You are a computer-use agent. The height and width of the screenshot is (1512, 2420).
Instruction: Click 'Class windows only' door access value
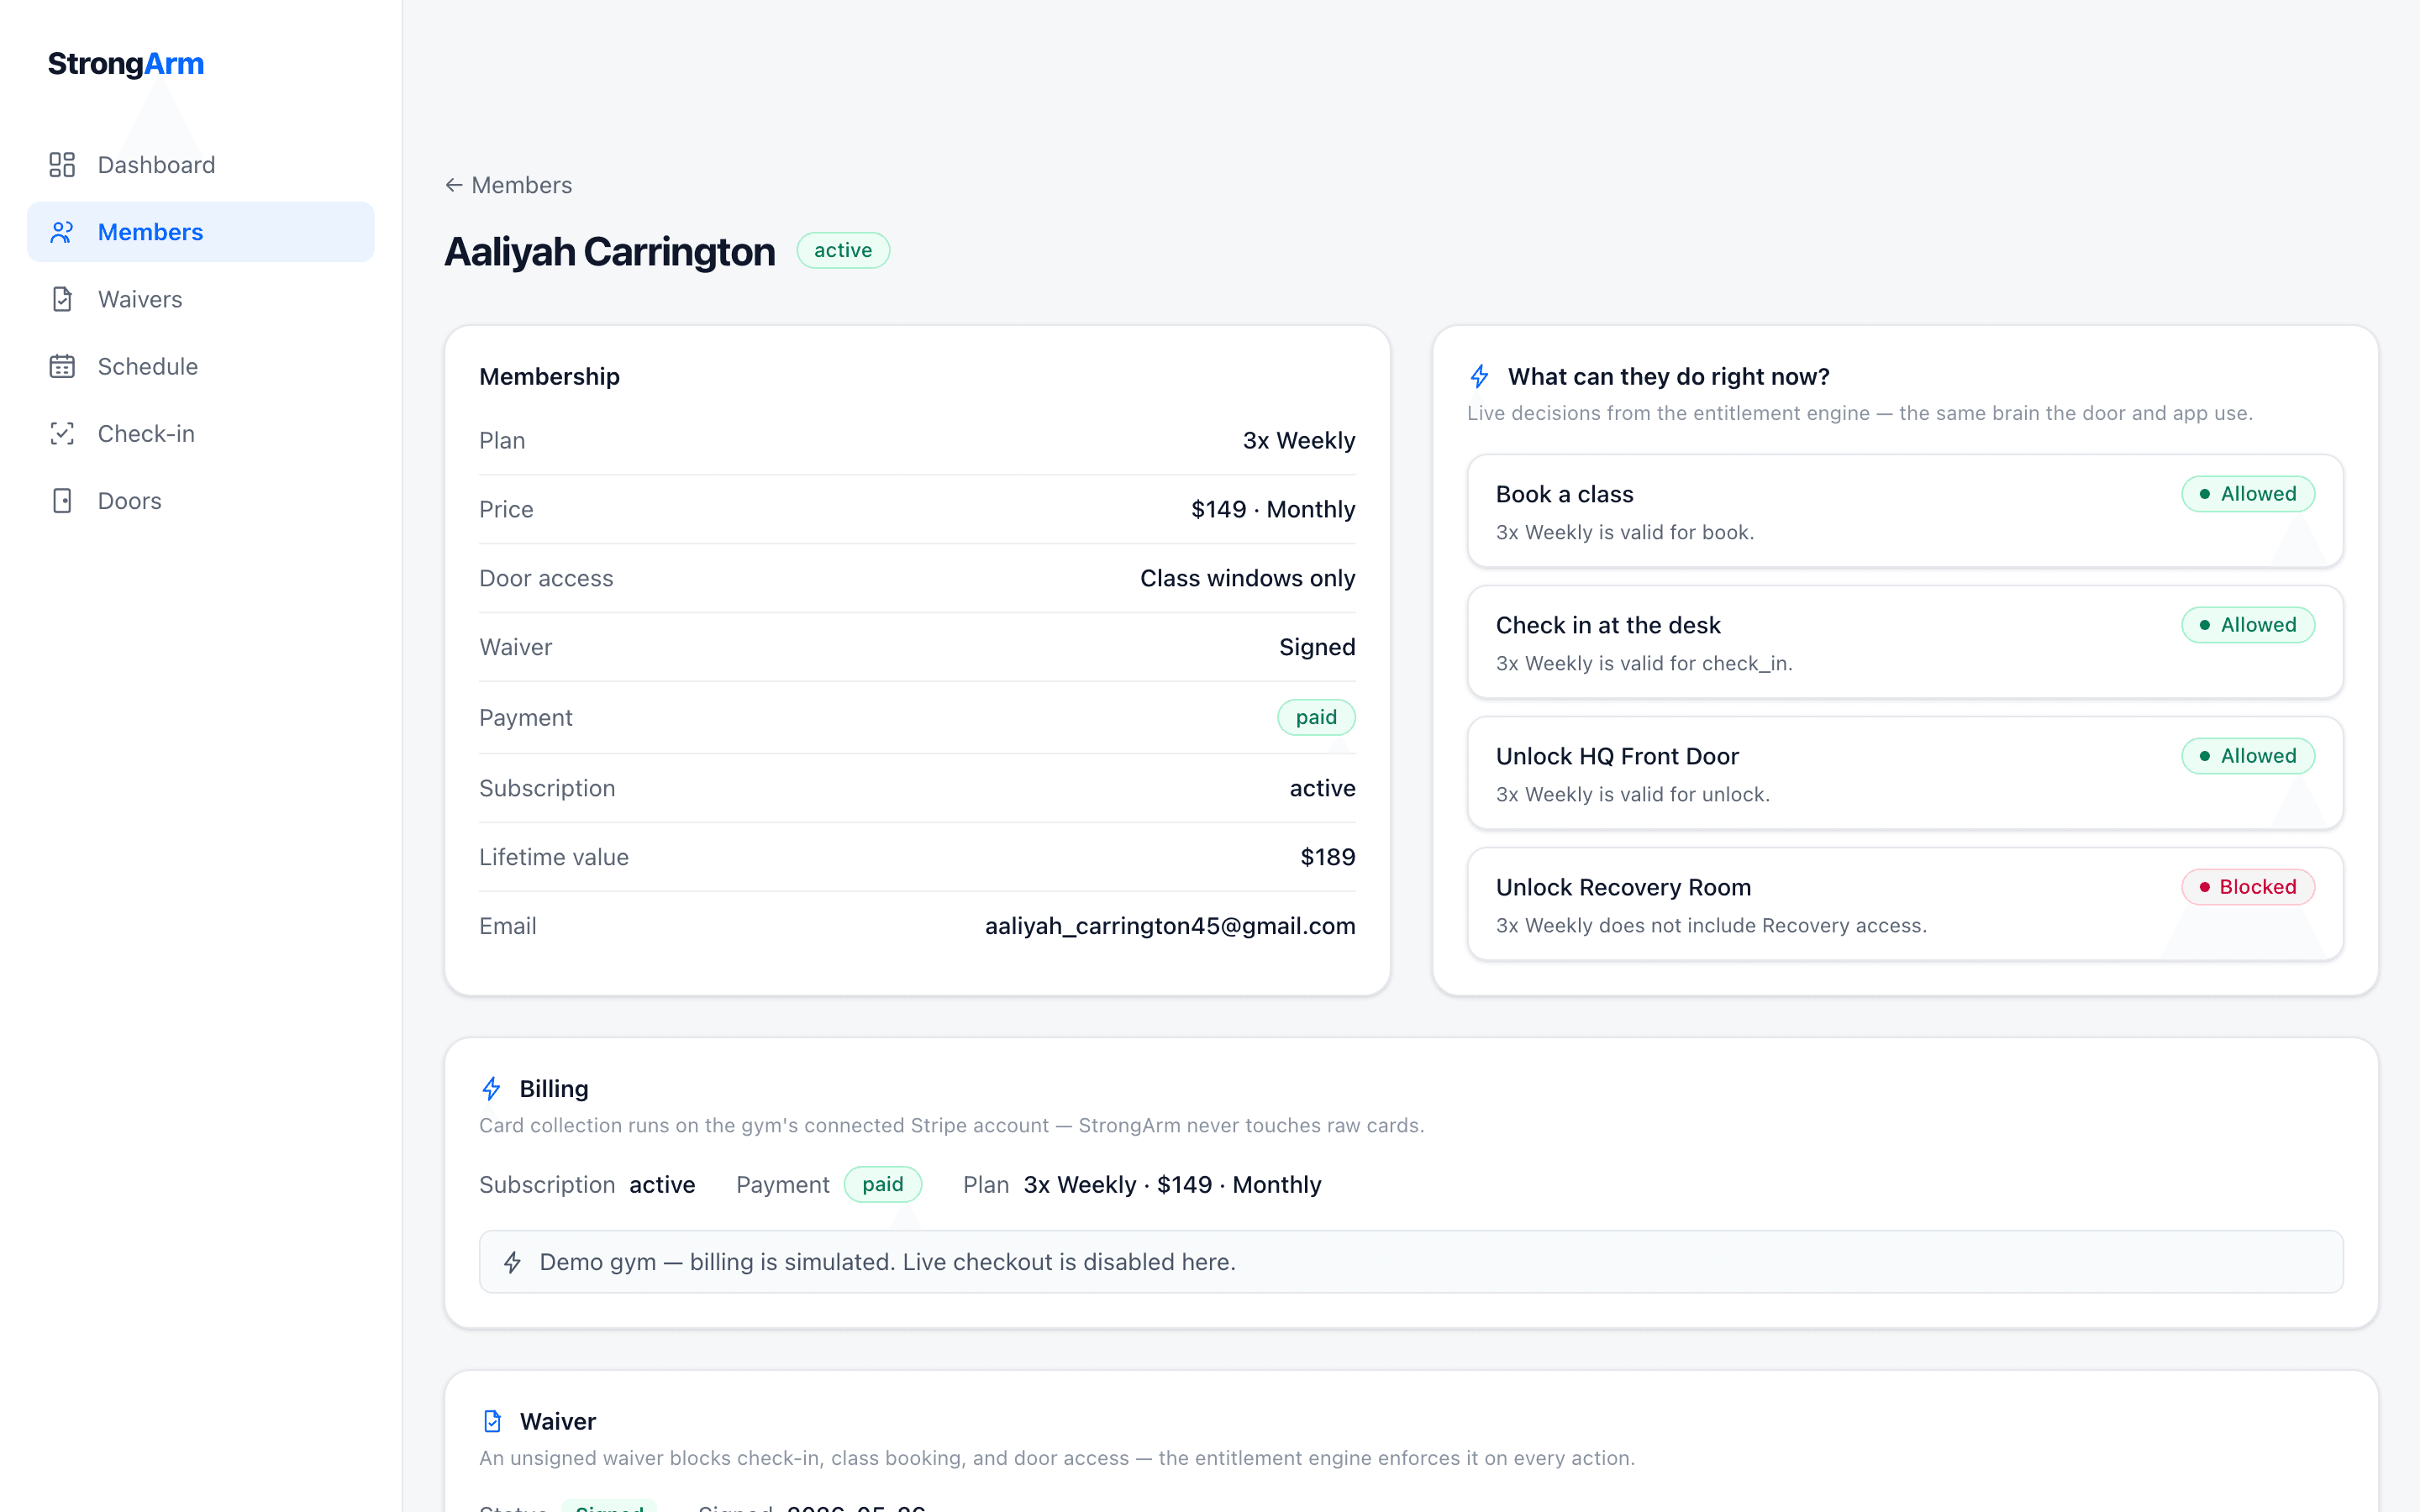[x=1247, y=578]
